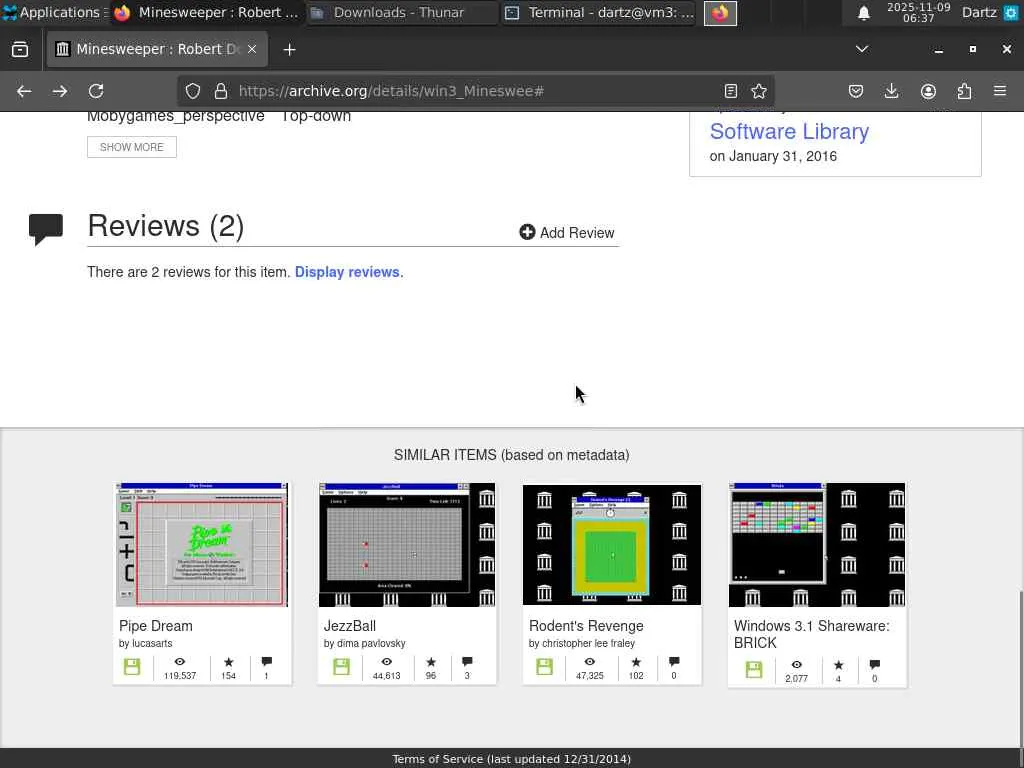Screen dimensions: 1024x768
Task: Open Firefox View tab overview icon
Action: (x=20, y=50)
